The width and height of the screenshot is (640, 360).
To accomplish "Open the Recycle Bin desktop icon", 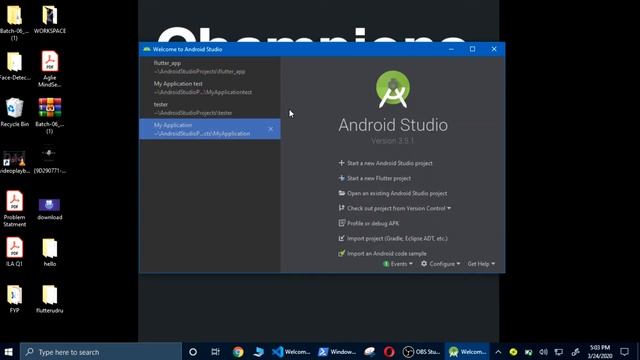I will 15,113.
